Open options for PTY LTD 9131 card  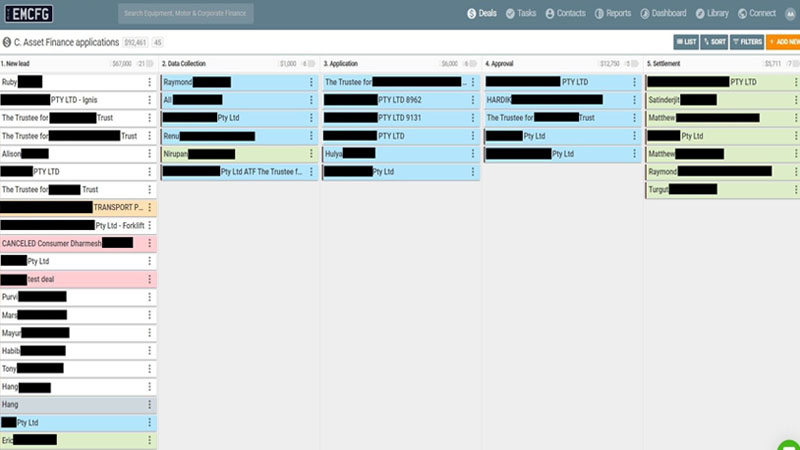tap(473, 118)
